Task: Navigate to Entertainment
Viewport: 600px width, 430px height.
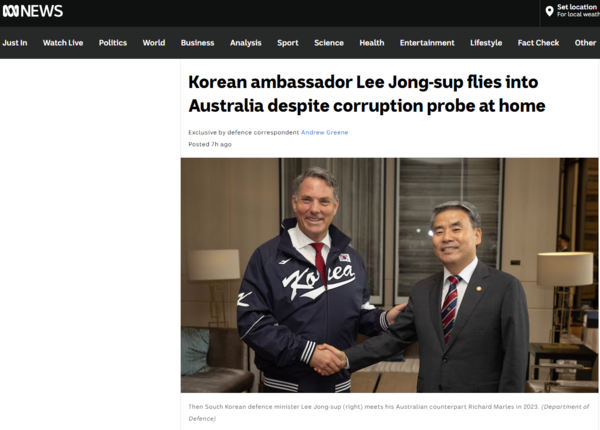Action: (x=427, y=43)
